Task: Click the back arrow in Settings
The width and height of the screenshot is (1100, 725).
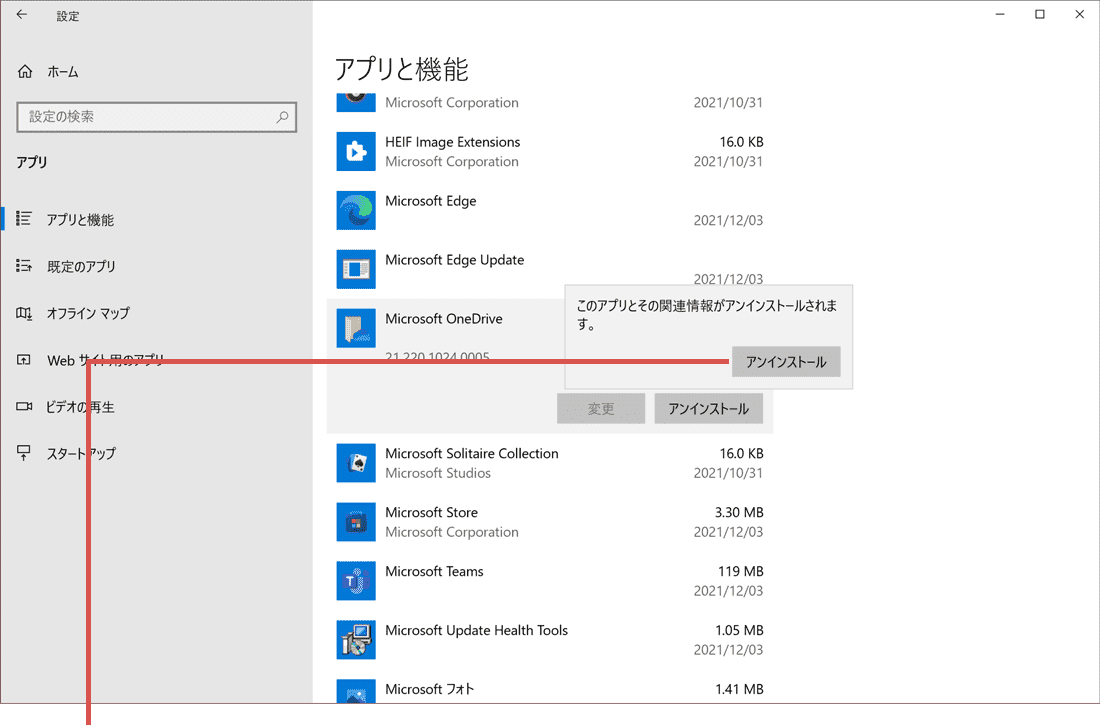Action: coord(22,15)
